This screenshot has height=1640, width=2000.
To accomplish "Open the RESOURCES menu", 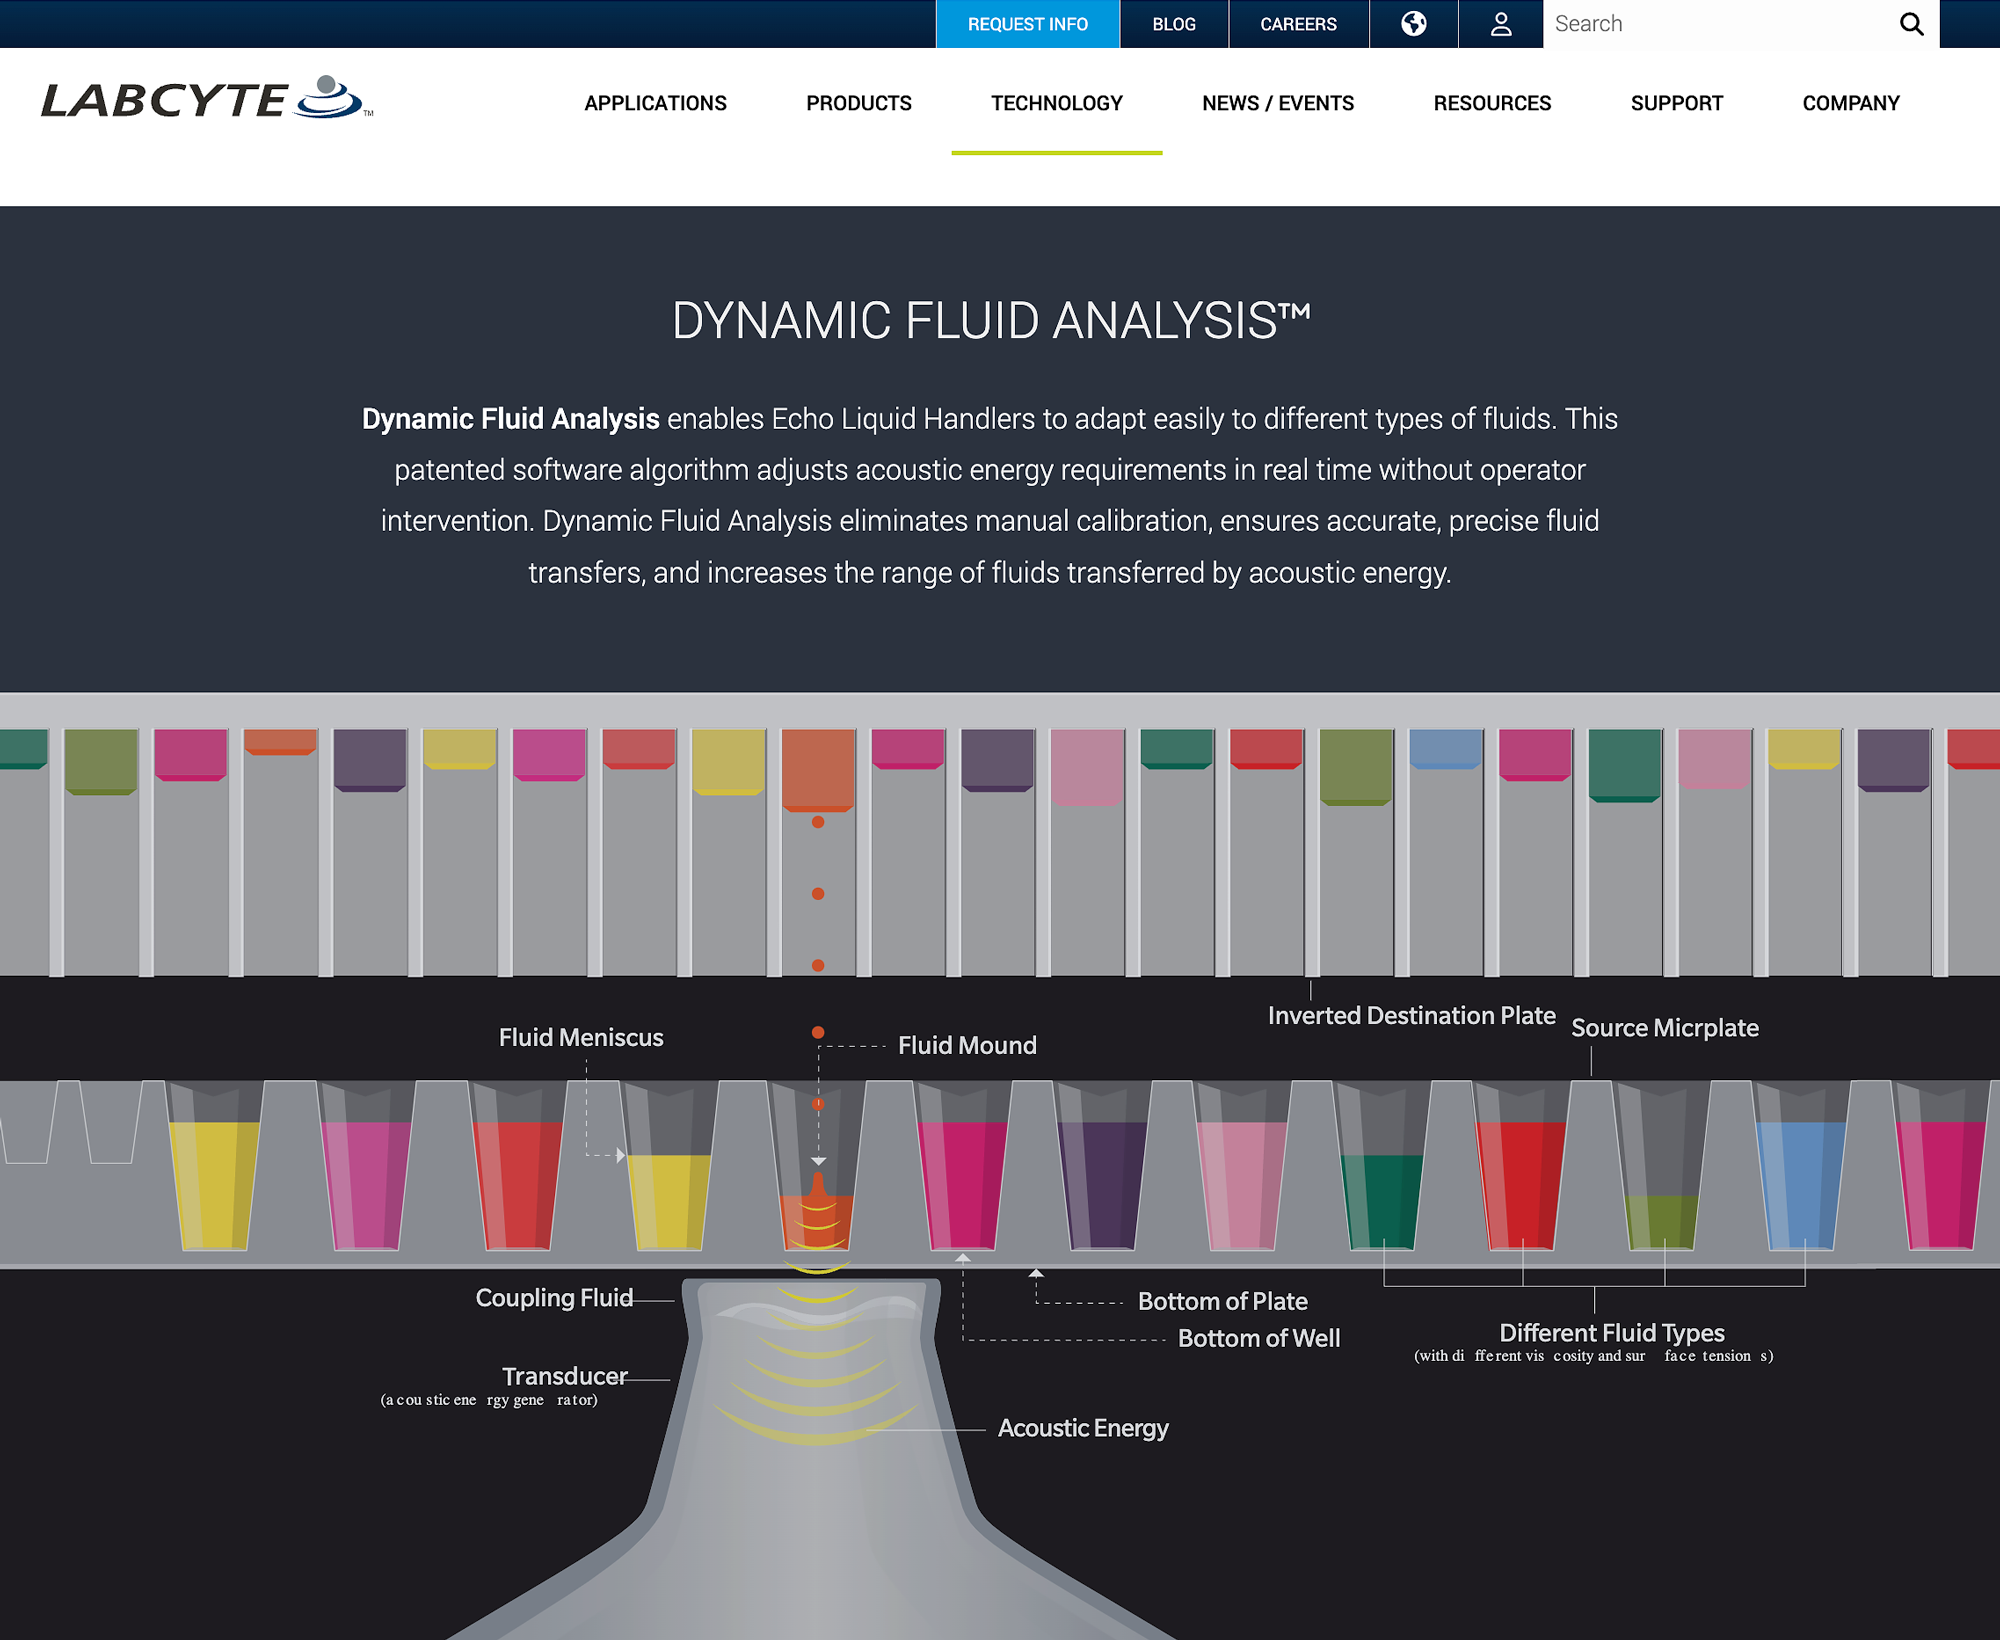I will point(1492,103).
